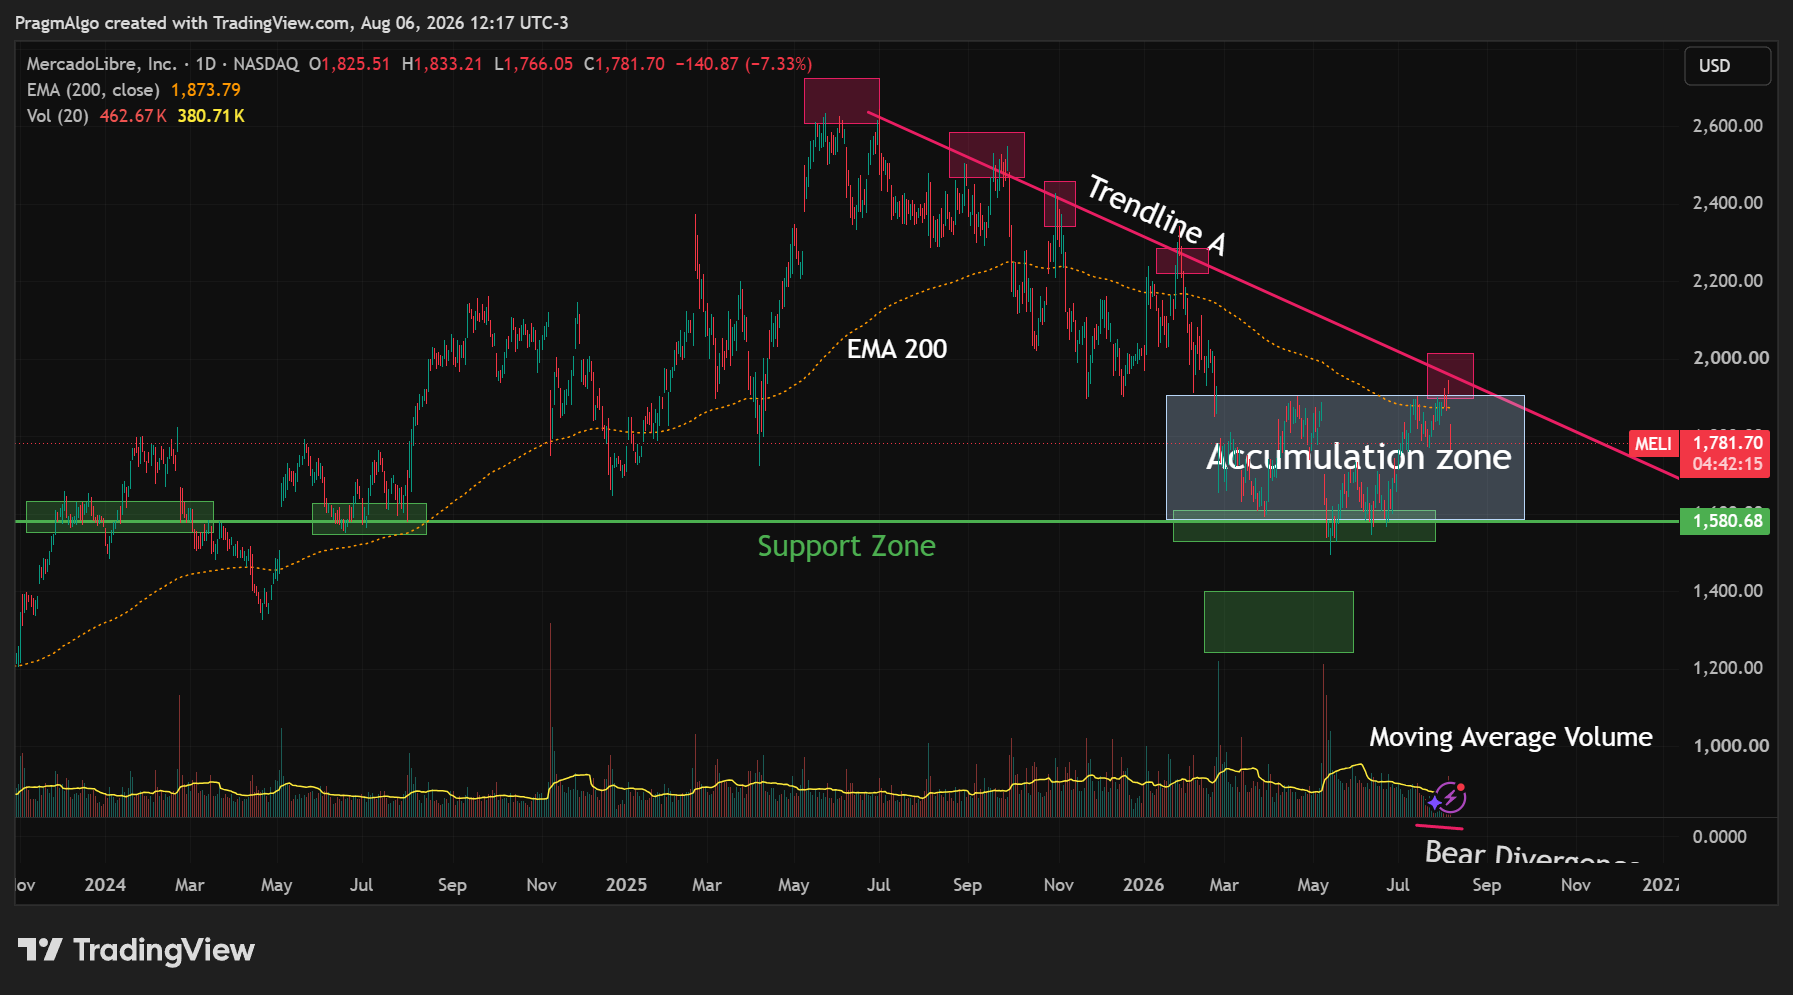Click the 2026 label on the time axis
This screenshot has height=995, width=1793.
pos(1143,885)
